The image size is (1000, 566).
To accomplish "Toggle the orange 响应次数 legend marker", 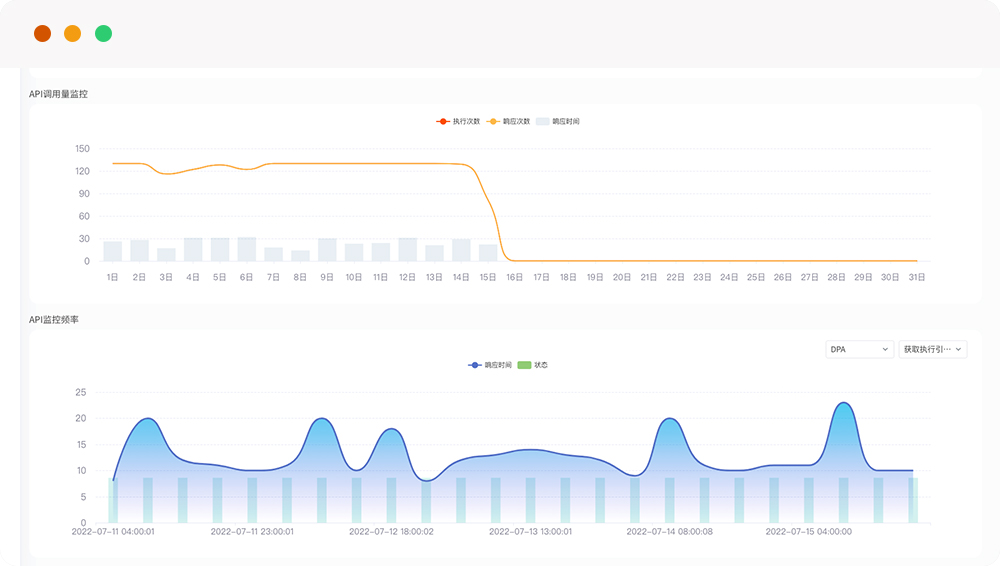I will [x=493, y=121].
